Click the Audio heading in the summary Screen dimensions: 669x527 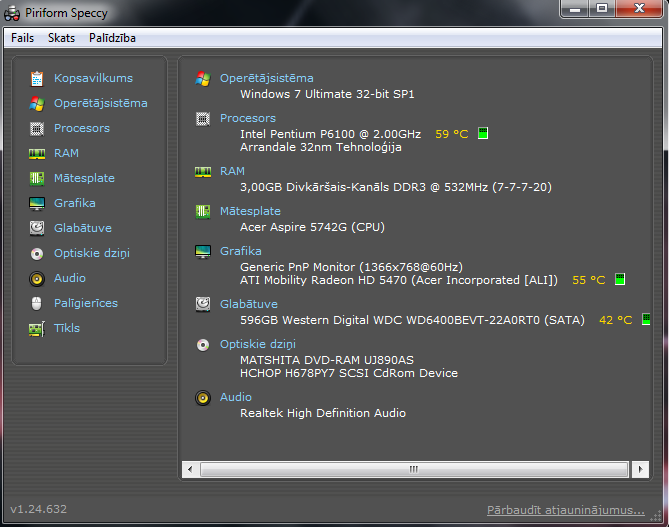click(x=236, y=397)
